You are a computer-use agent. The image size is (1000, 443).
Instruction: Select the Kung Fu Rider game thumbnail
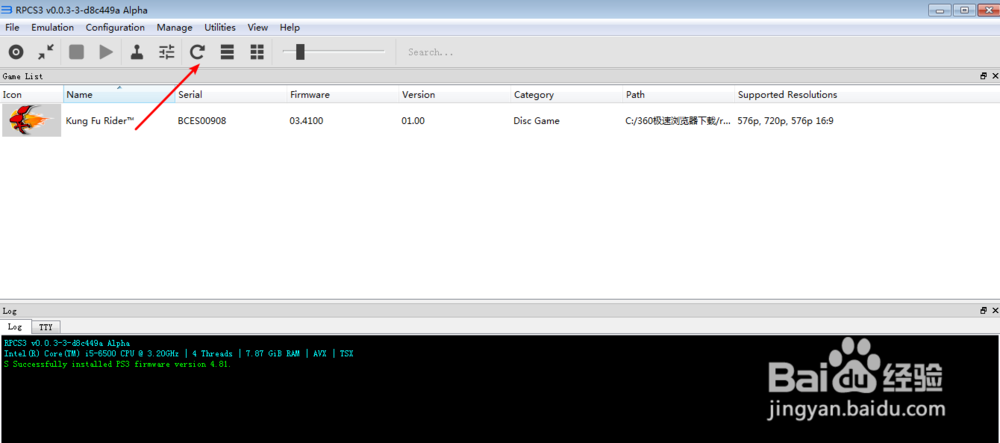(31, 120)
